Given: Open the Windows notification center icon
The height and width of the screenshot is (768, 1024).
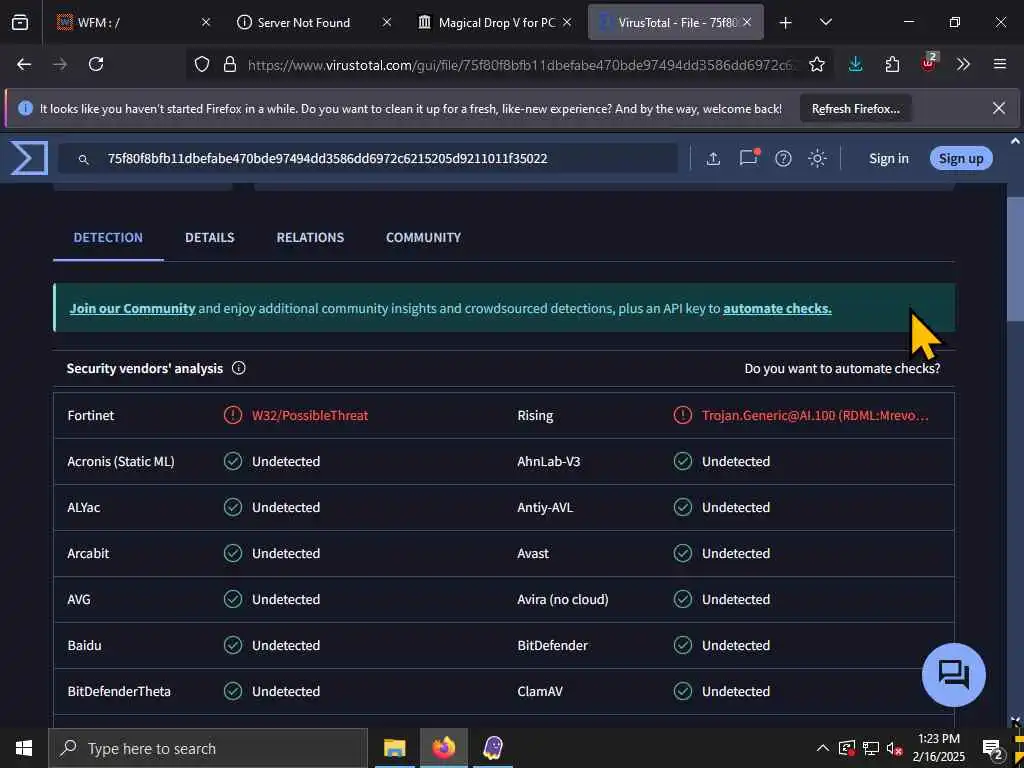Looking at the screenshot, I should tap(993, 748).
